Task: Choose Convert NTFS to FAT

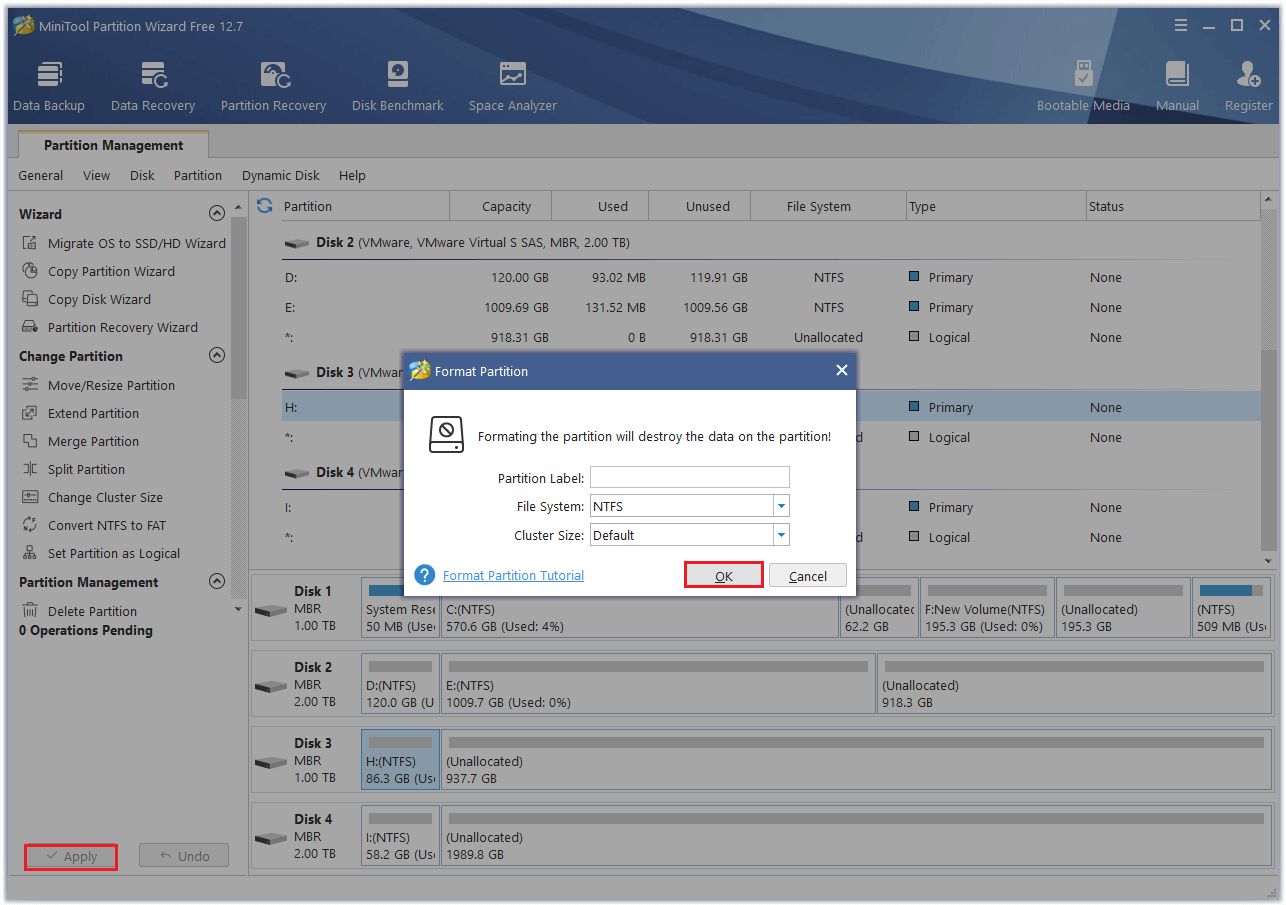Action: coord(94,525)
